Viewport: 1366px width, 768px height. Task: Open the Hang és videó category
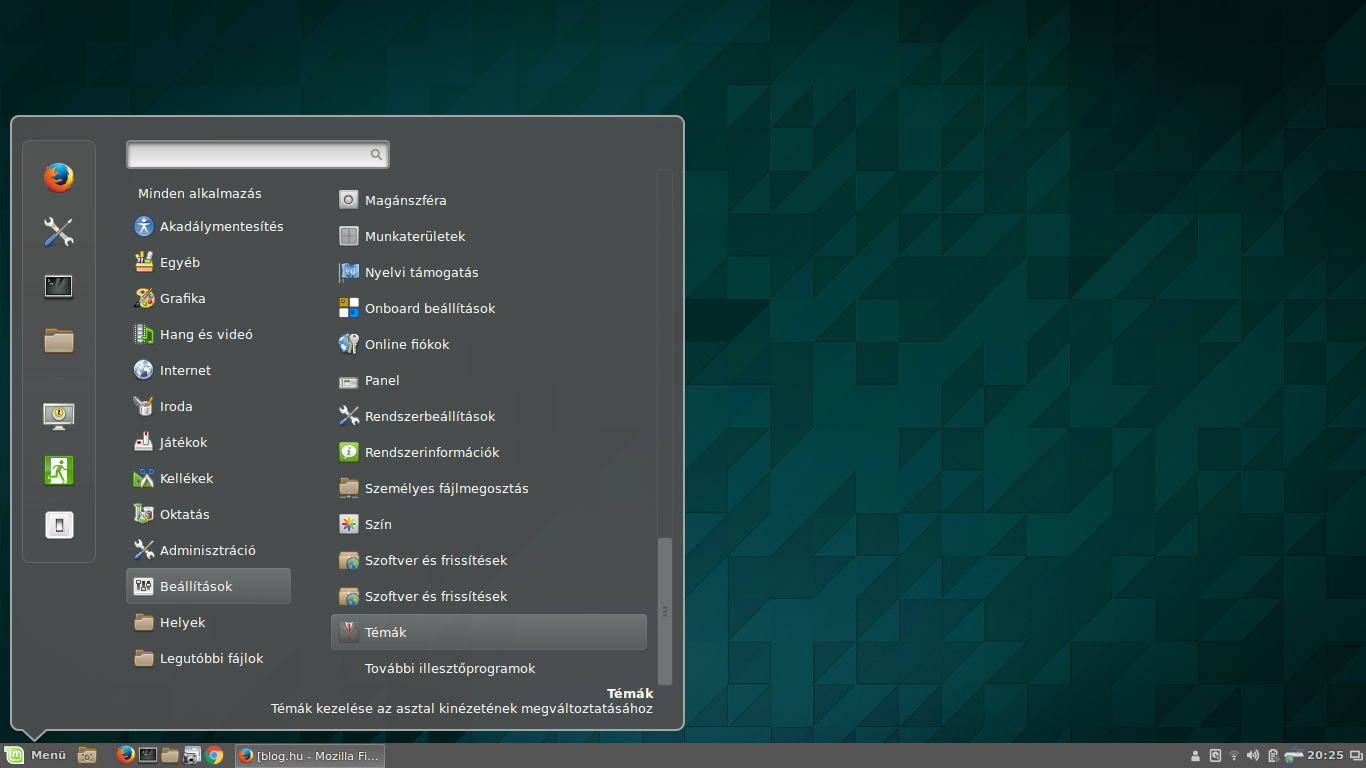pos(208,334)
